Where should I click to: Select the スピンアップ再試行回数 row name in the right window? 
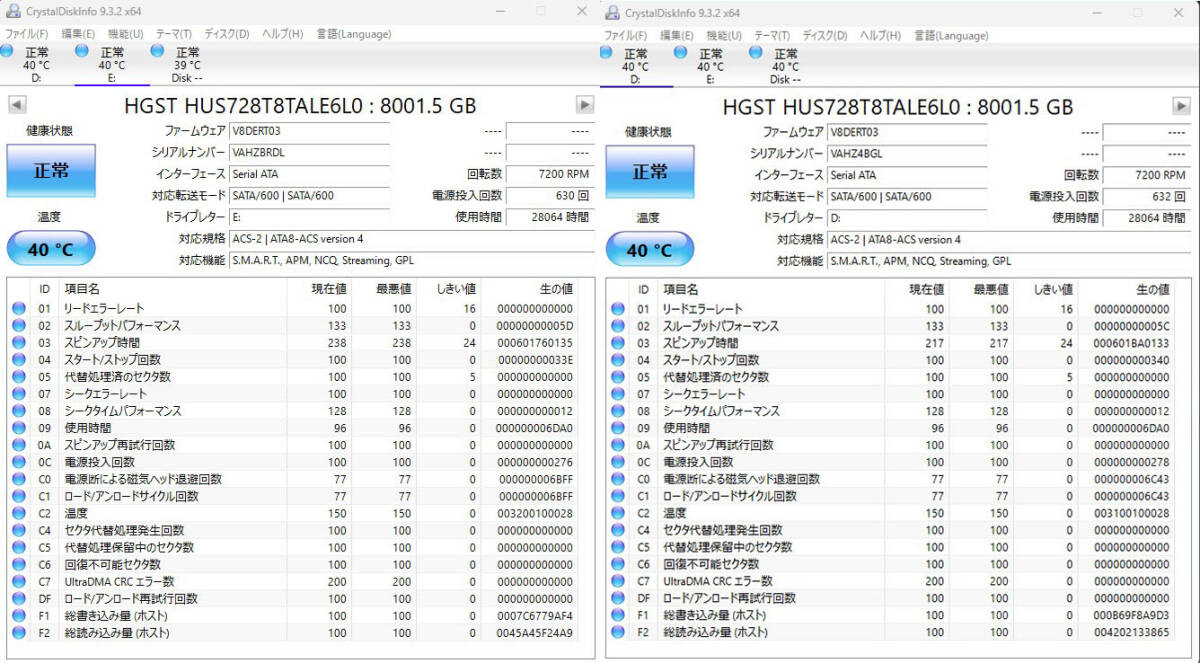719,445
